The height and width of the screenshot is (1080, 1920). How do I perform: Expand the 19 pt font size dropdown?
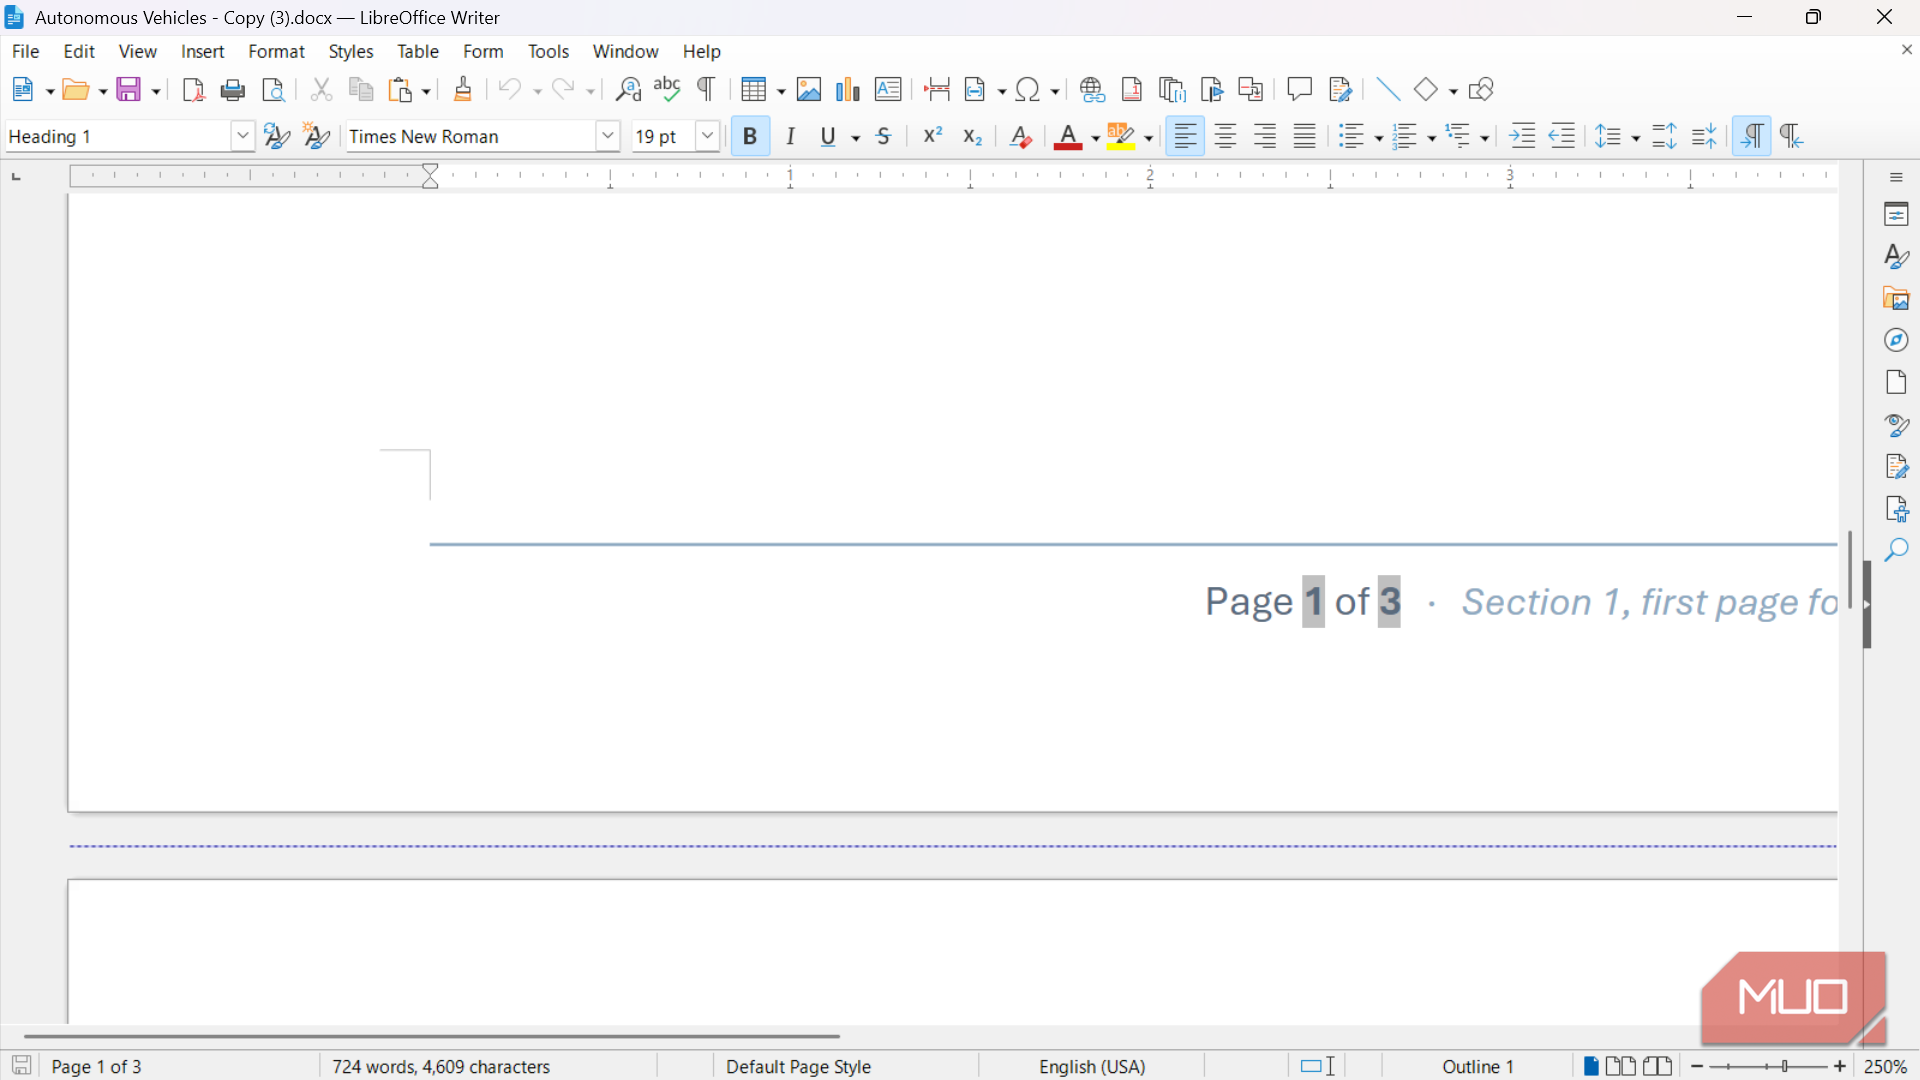pos(707,136)
